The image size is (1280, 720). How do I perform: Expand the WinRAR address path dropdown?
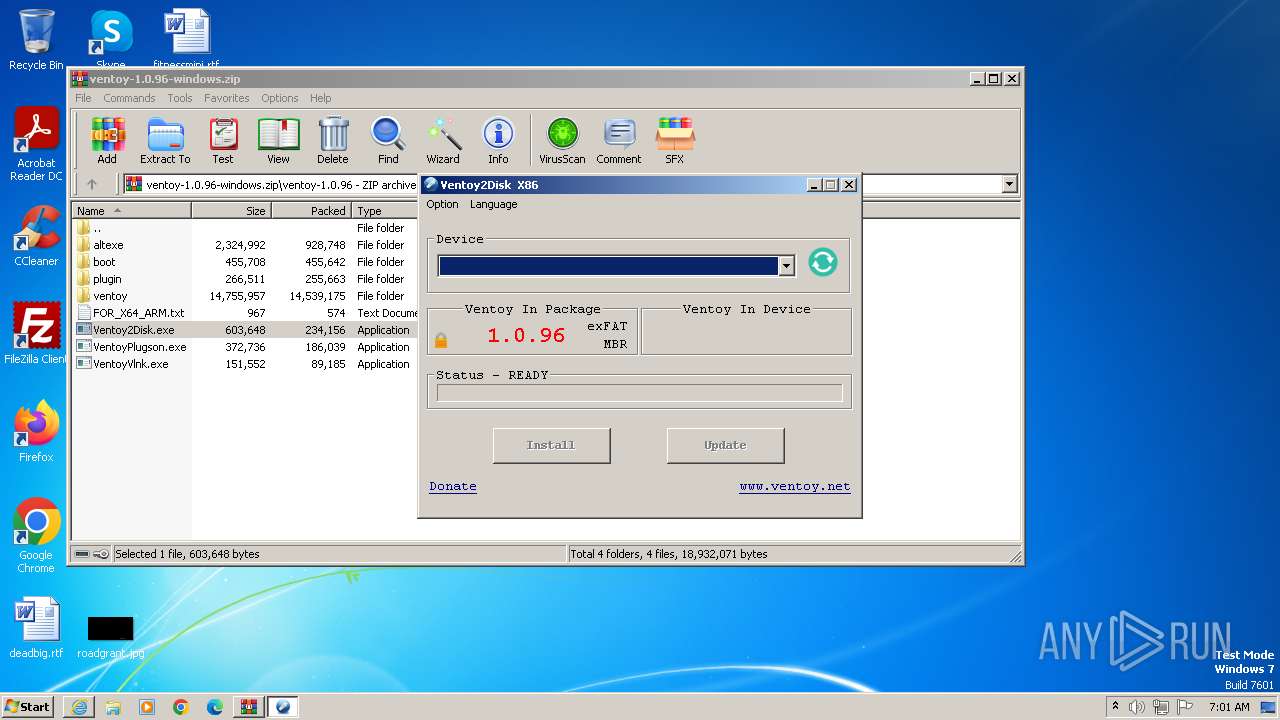point(1009,184)
